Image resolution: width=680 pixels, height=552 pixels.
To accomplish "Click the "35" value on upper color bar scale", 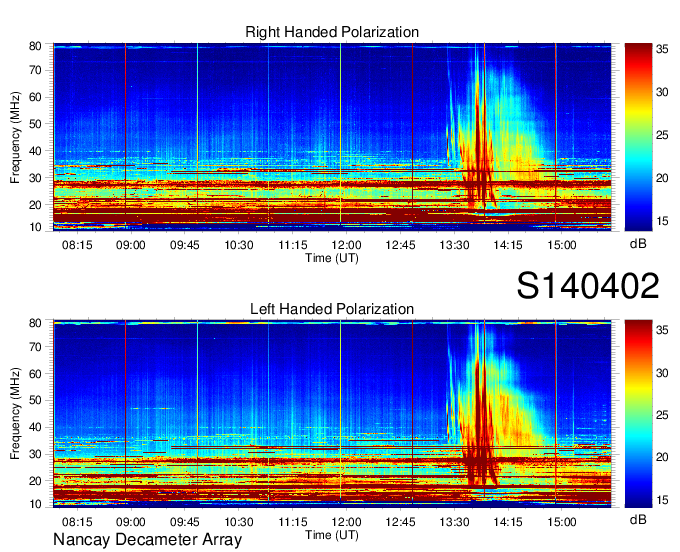I will [662, 49].
